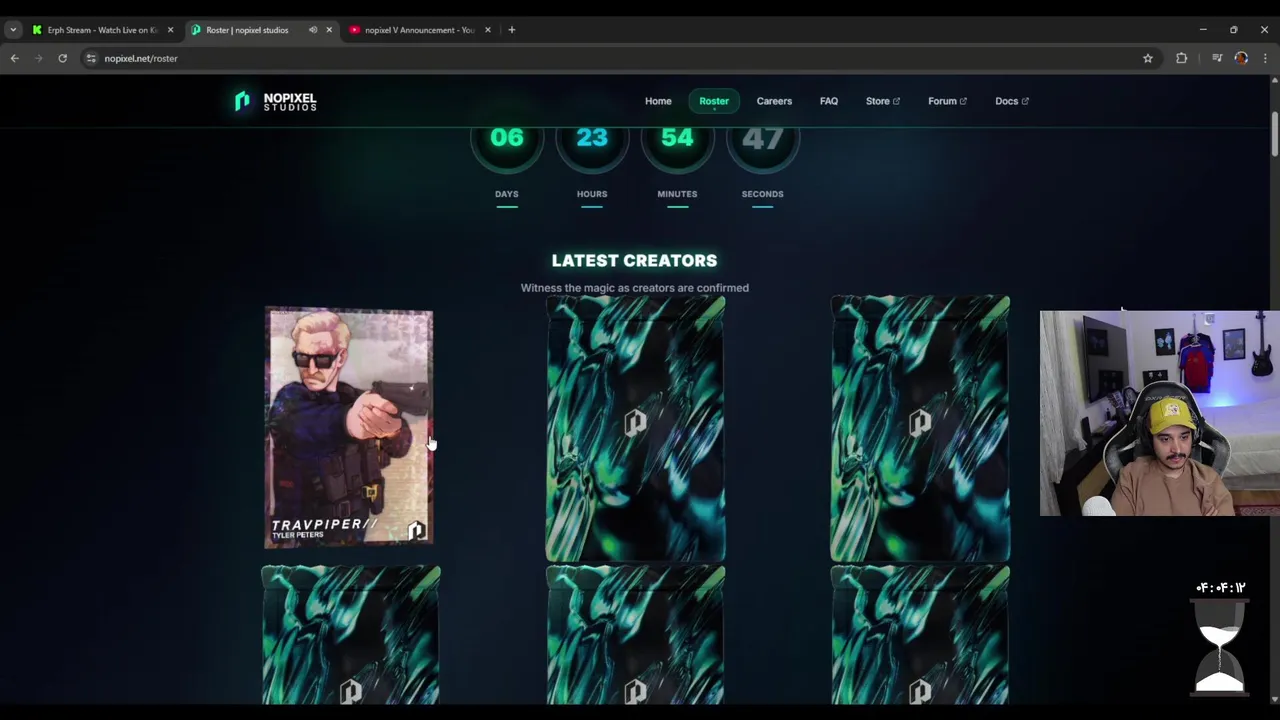Switch to the Erph Stream tab
This screenshot has height=720, width=1280.
pos(103,30)
